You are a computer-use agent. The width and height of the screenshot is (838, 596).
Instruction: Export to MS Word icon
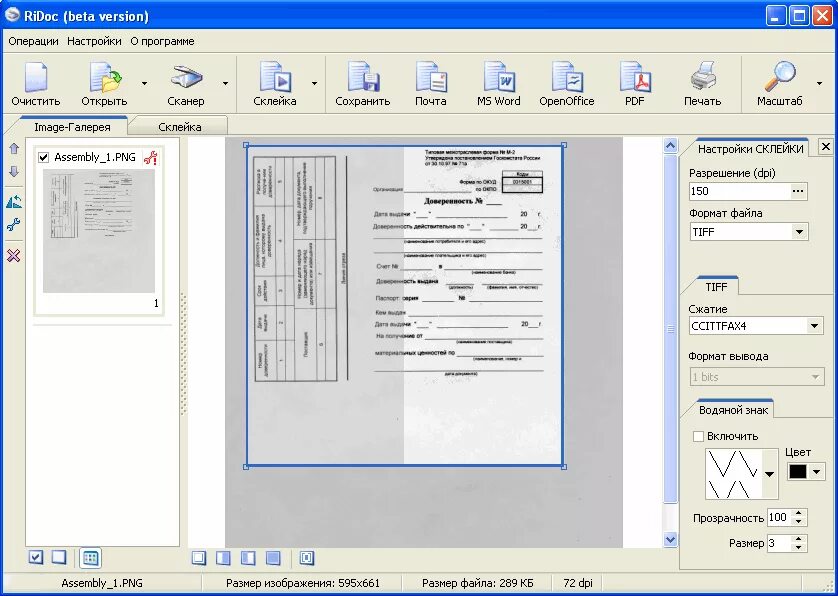click(x=499, y=78)
